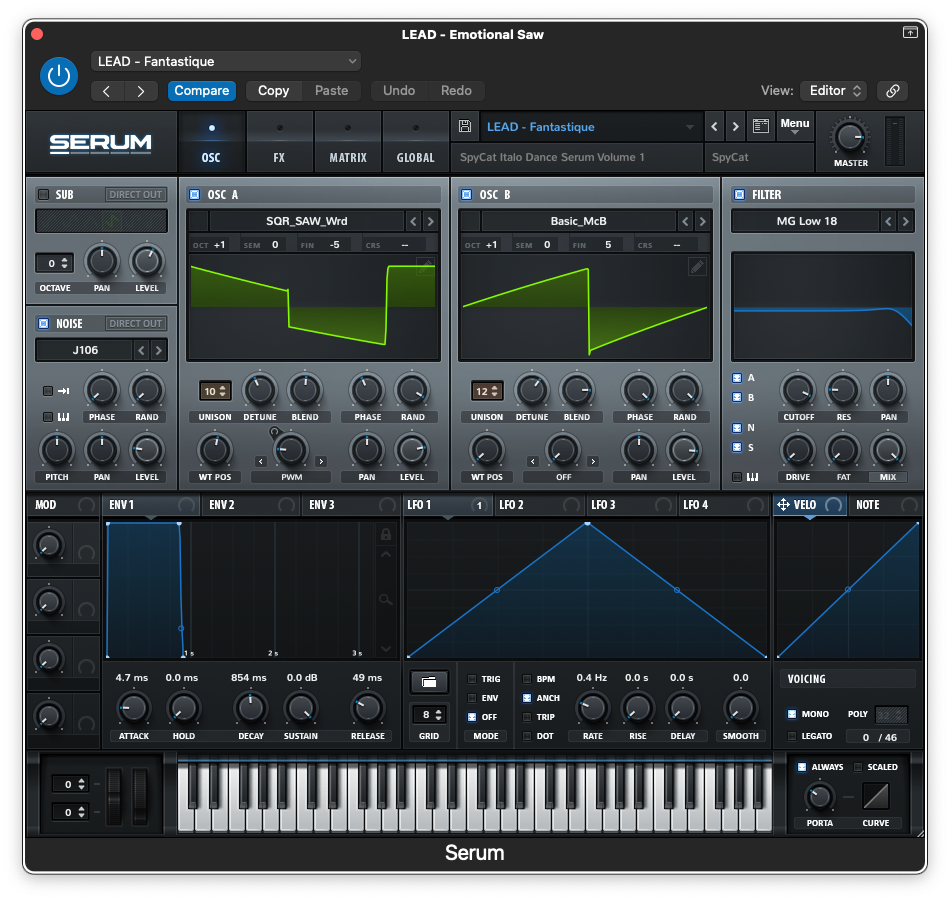Open the MG Low 18 filter type menu
Image resolution: width=950 pixels, height=901 pixels.
(x=806, y=221)
